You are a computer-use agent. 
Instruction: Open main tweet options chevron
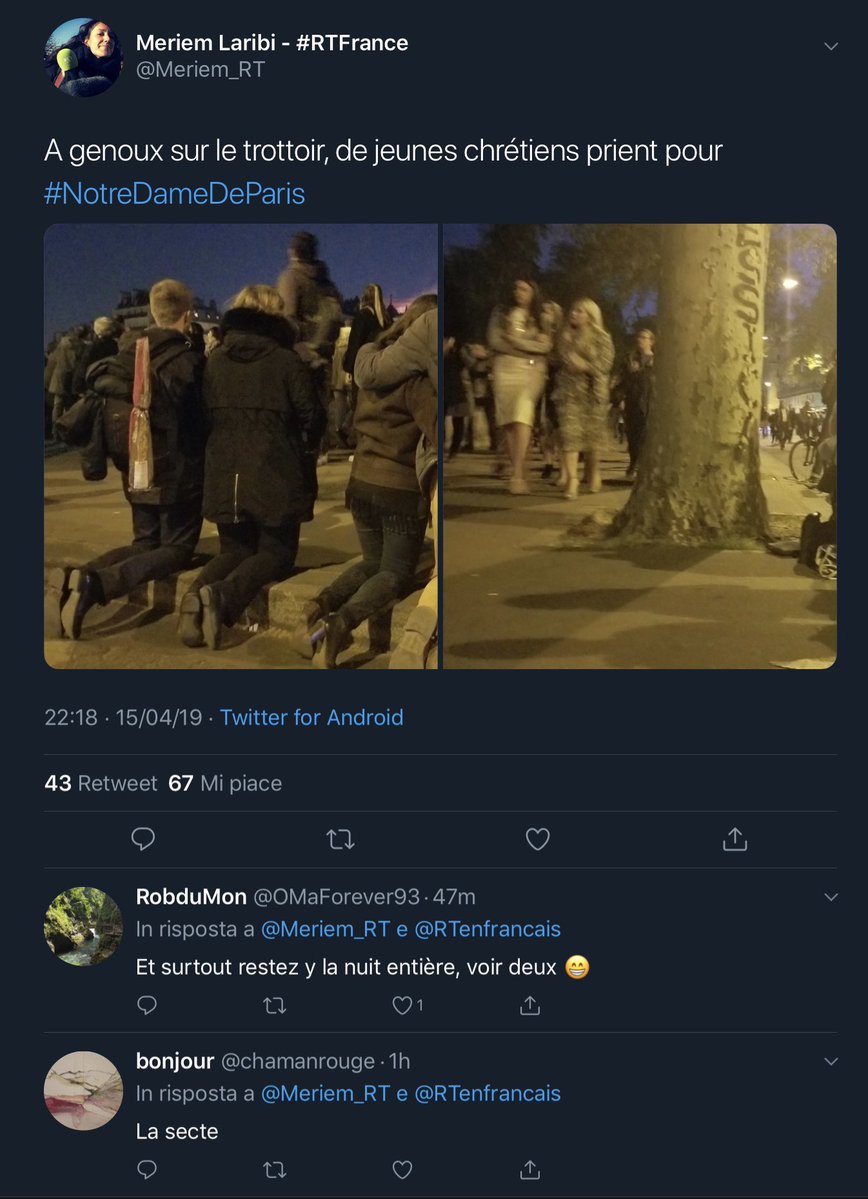(830, 46)
